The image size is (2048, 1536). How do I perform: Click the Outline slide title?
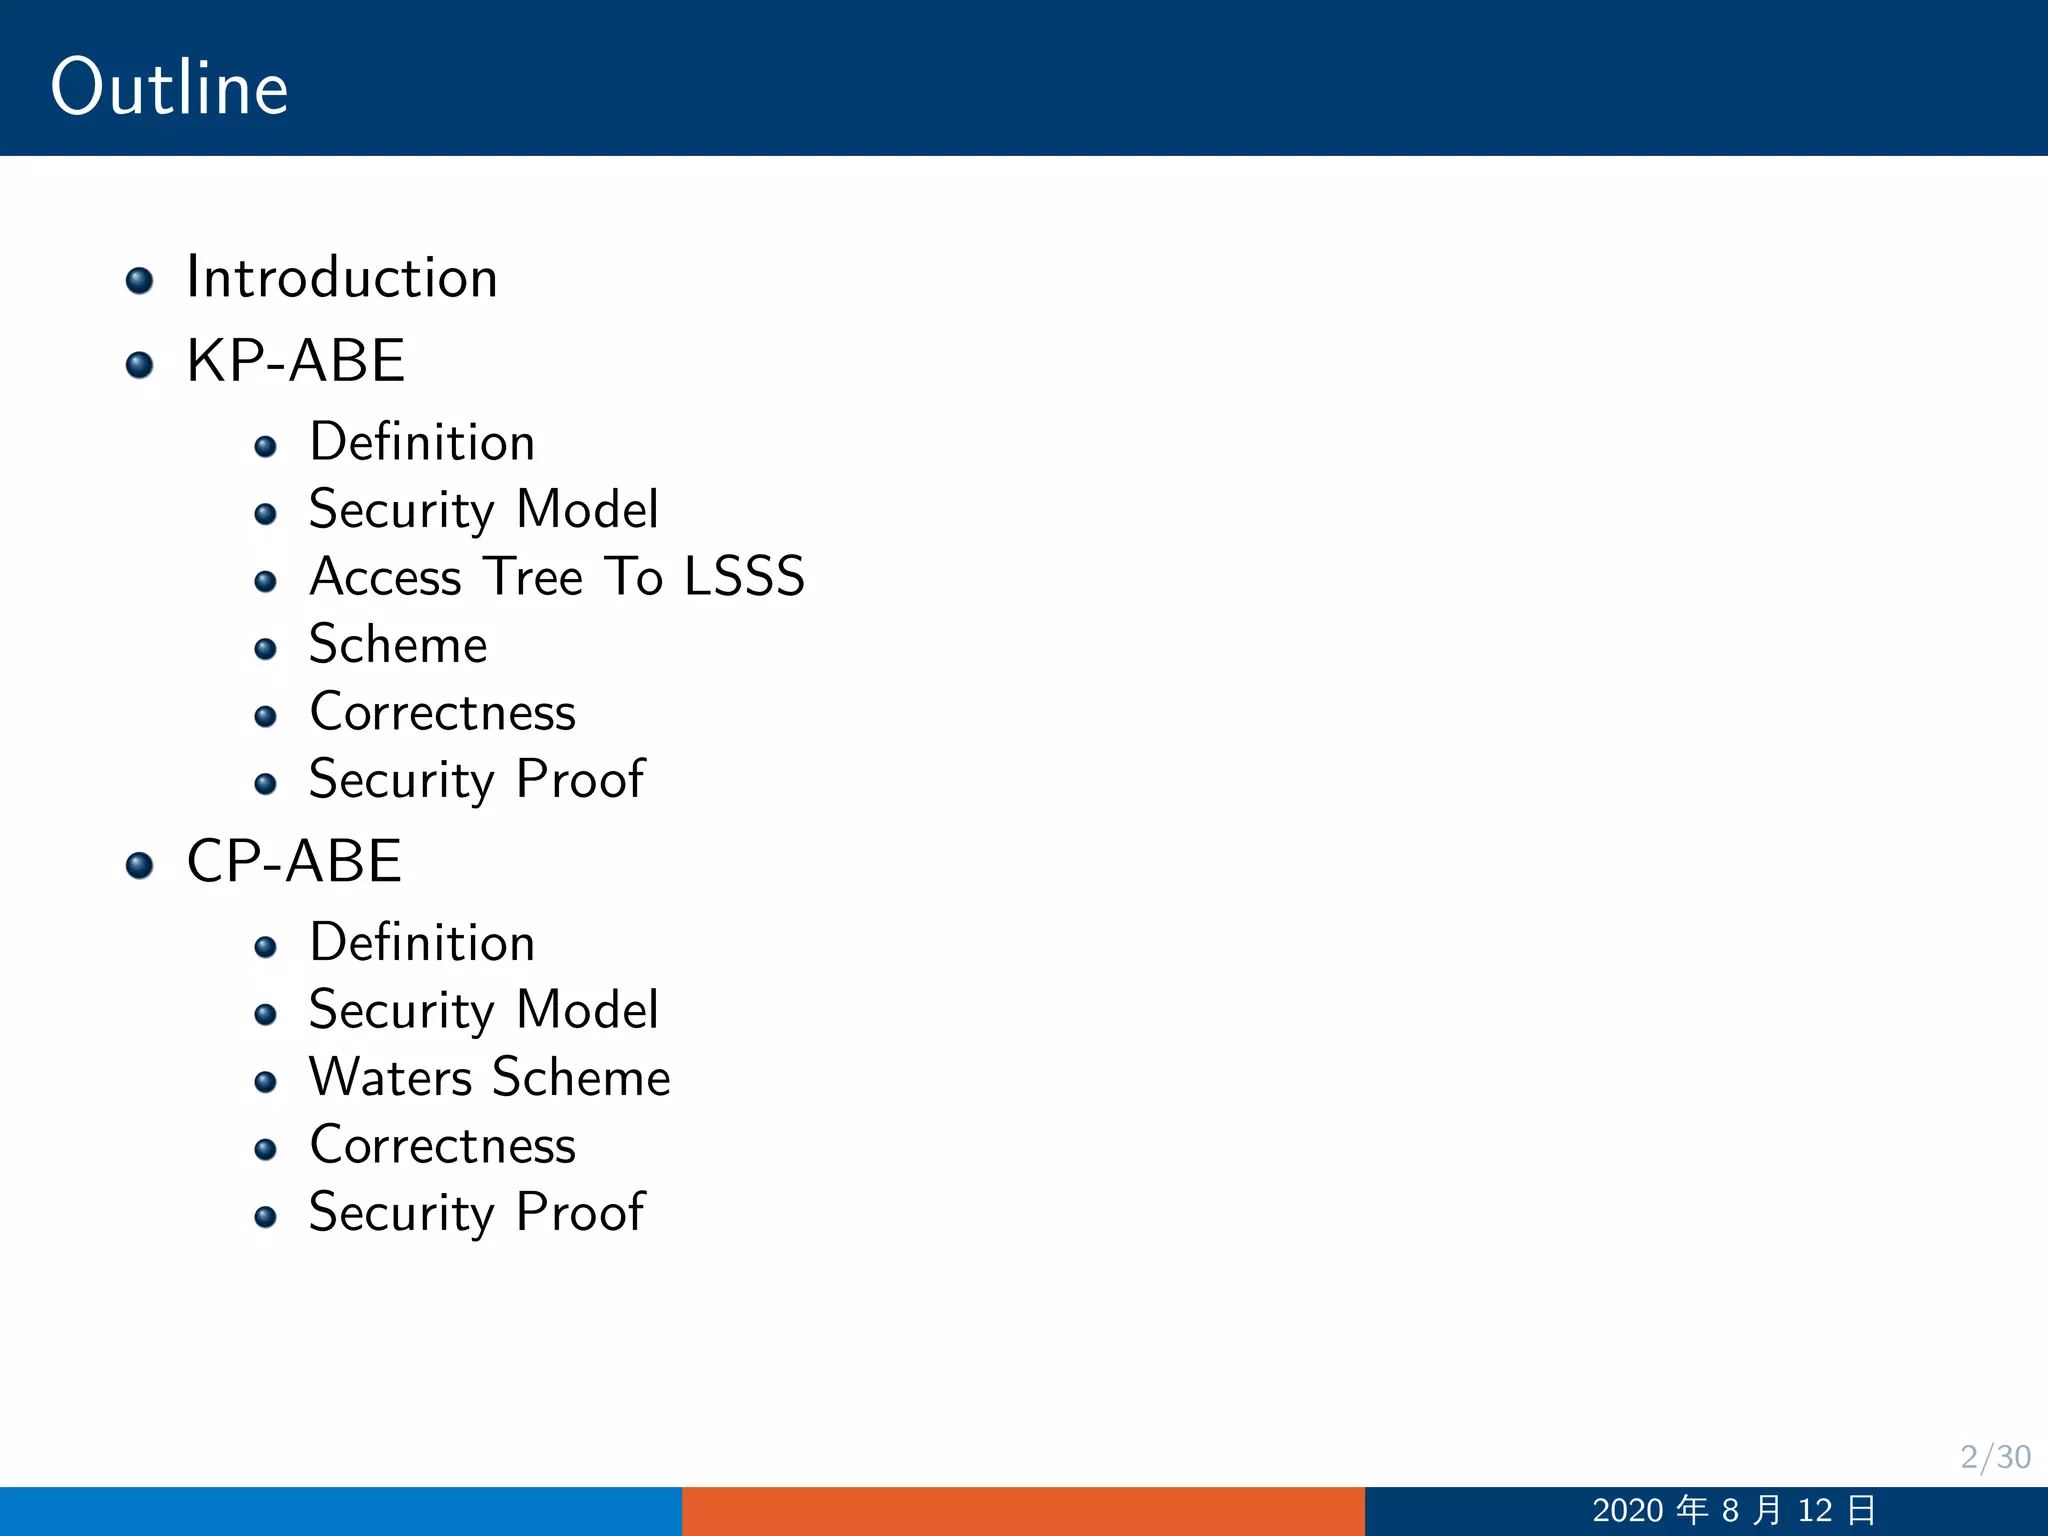pos(170,88)
